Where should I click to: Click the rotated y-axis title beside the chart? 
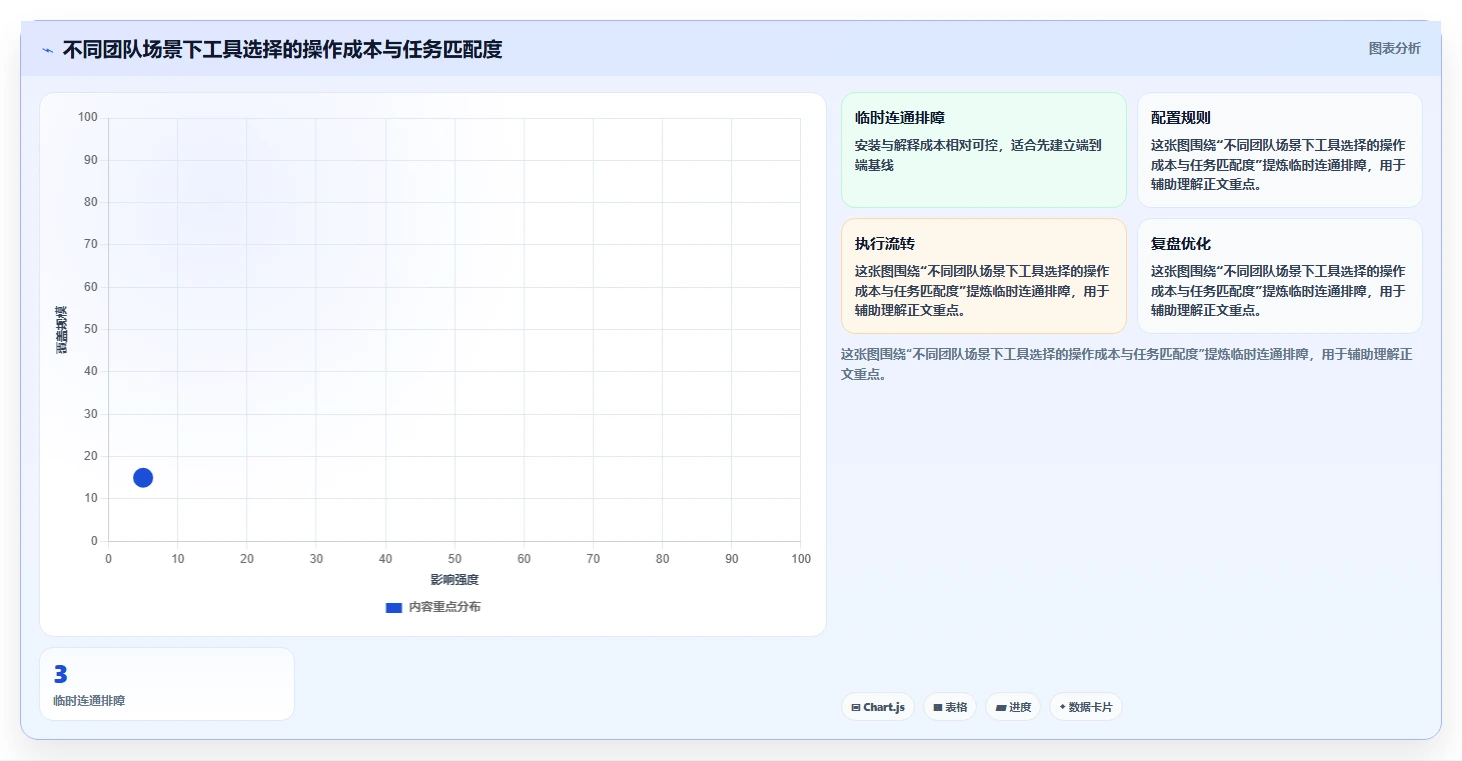click(x=62, y=329)
